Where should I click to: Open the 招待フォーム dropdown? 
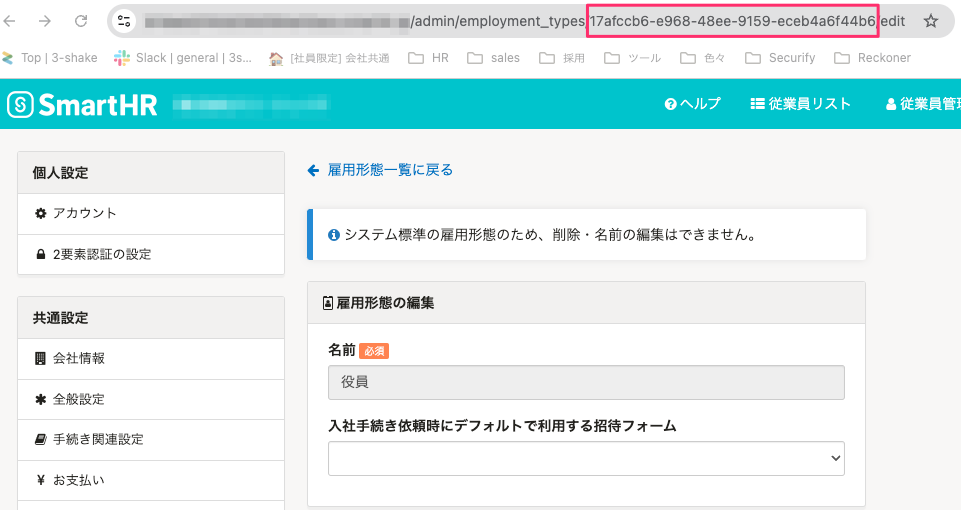[586, 459]
